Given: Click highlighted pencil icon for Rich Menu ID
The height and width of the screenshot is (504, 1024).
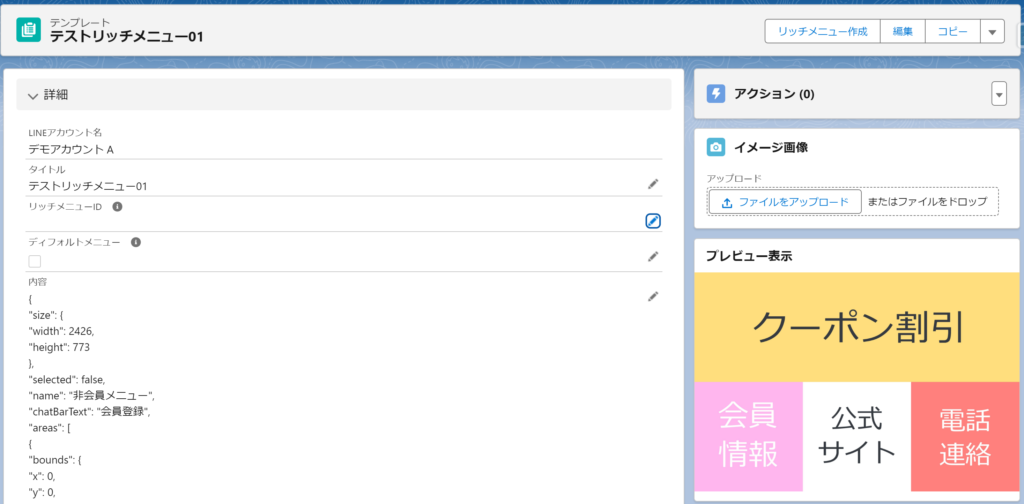Looking at the screenshot, I should pos(653,221).
